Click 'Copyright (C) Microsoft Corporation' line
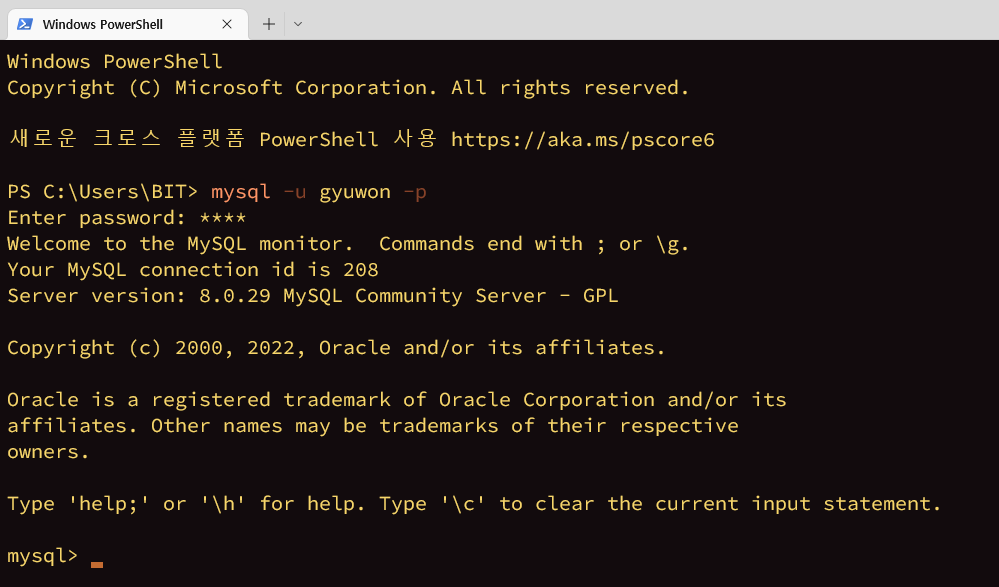Viewport: 999px width, 587px height. click(x=348, y=87)
